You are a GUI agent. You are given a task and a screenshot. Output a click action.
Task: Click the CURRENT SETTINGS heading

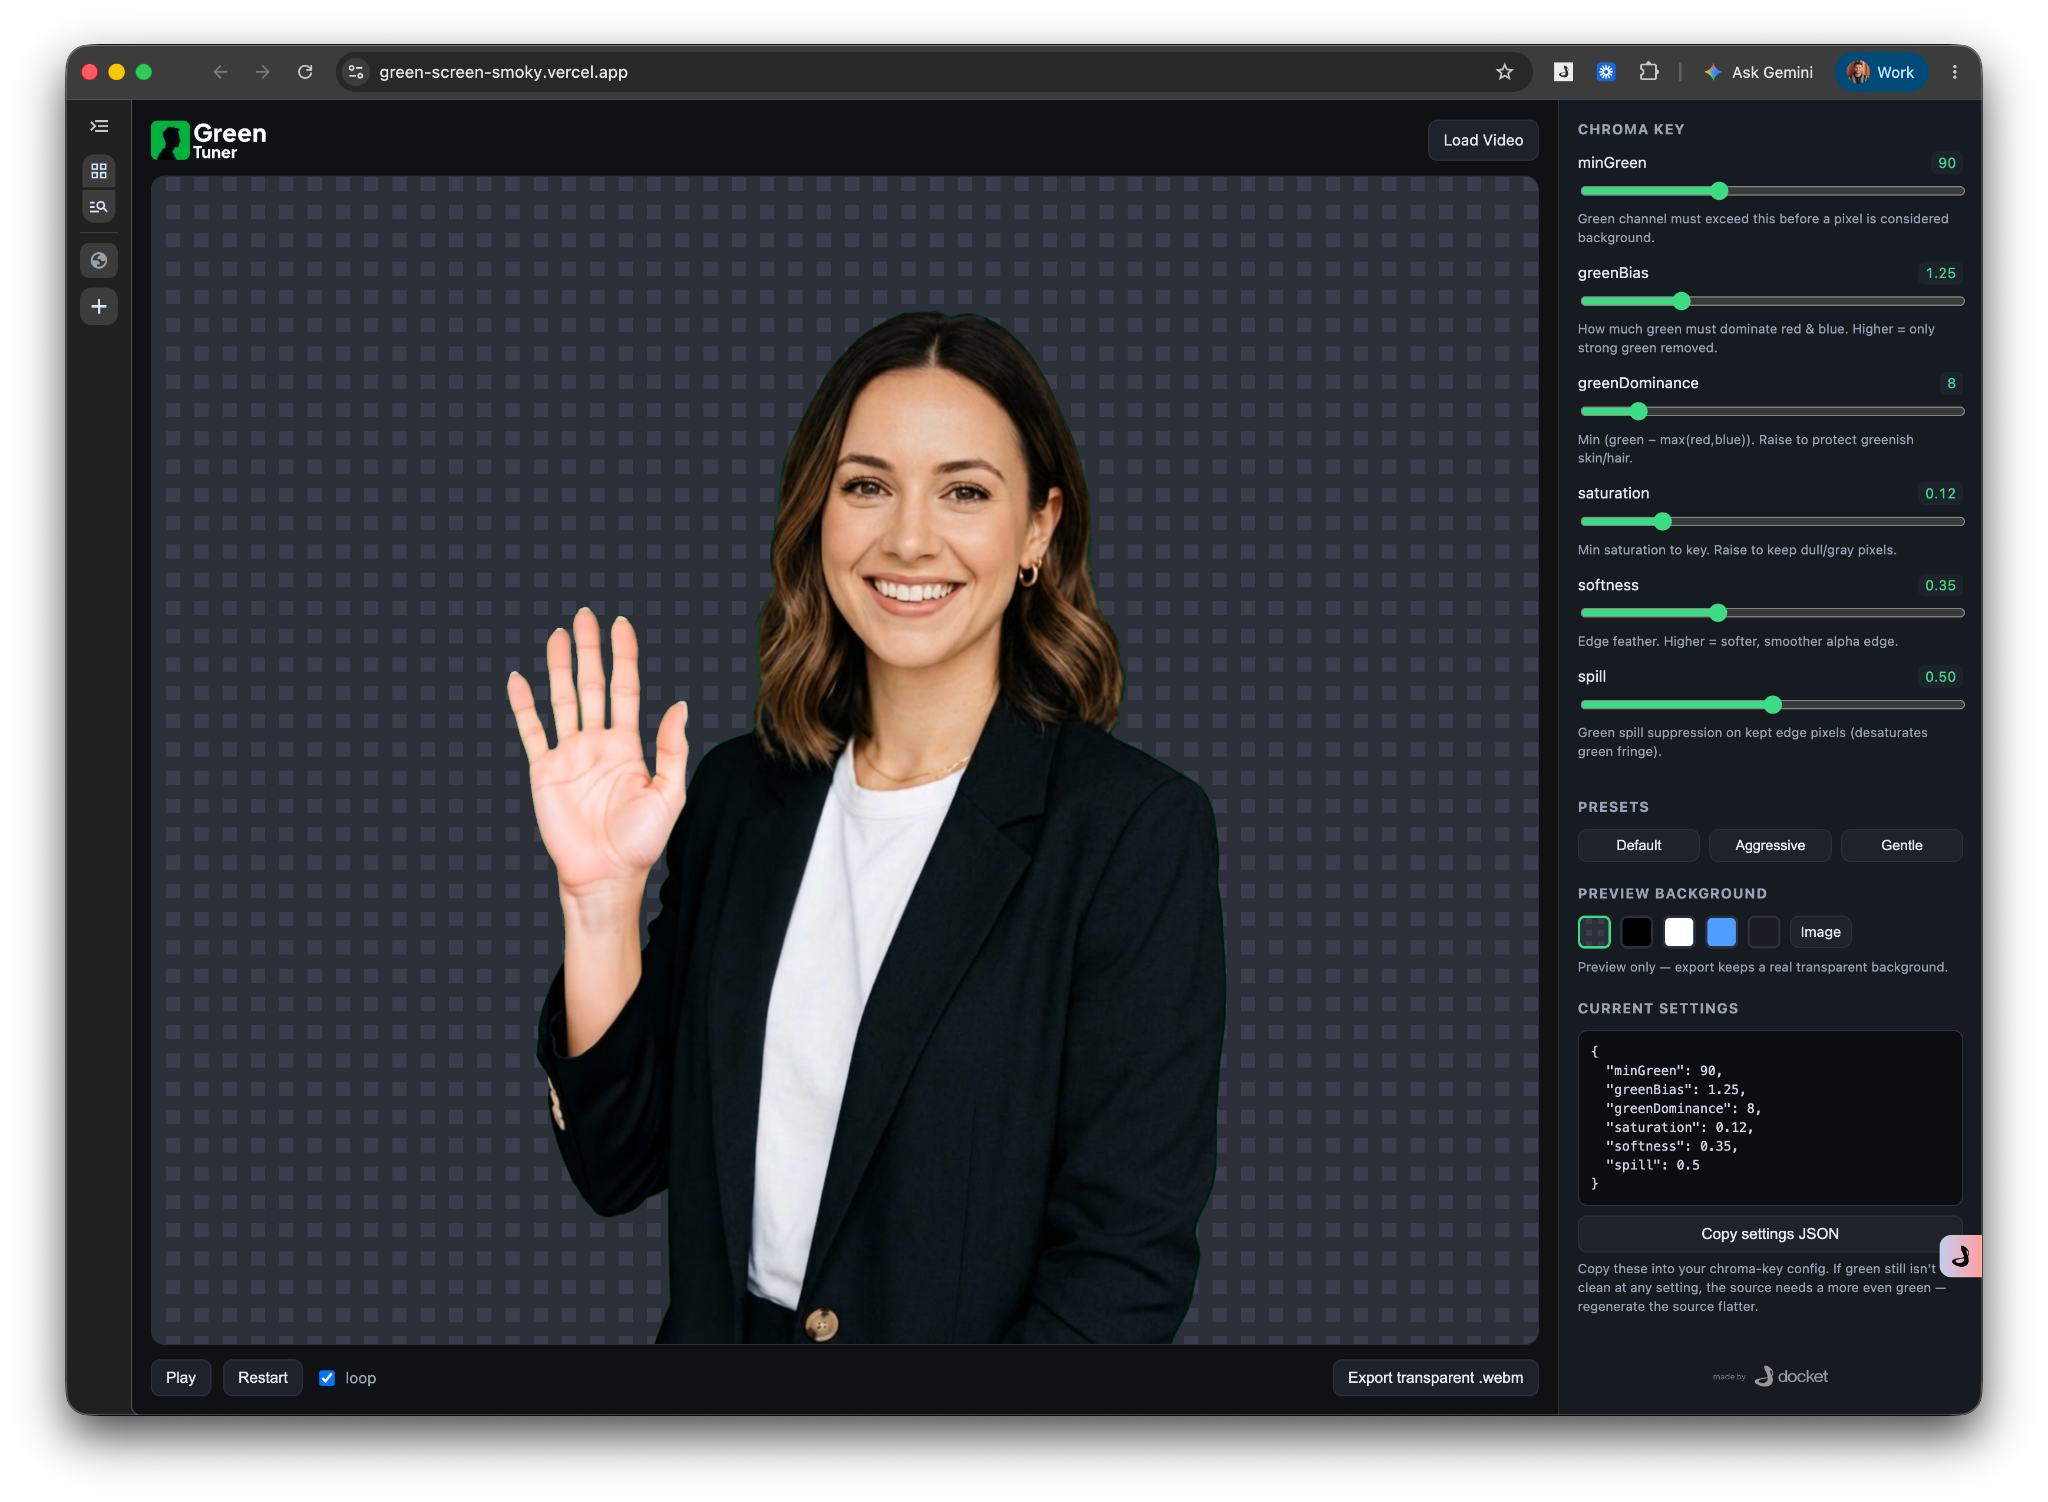(1658, 1008)
